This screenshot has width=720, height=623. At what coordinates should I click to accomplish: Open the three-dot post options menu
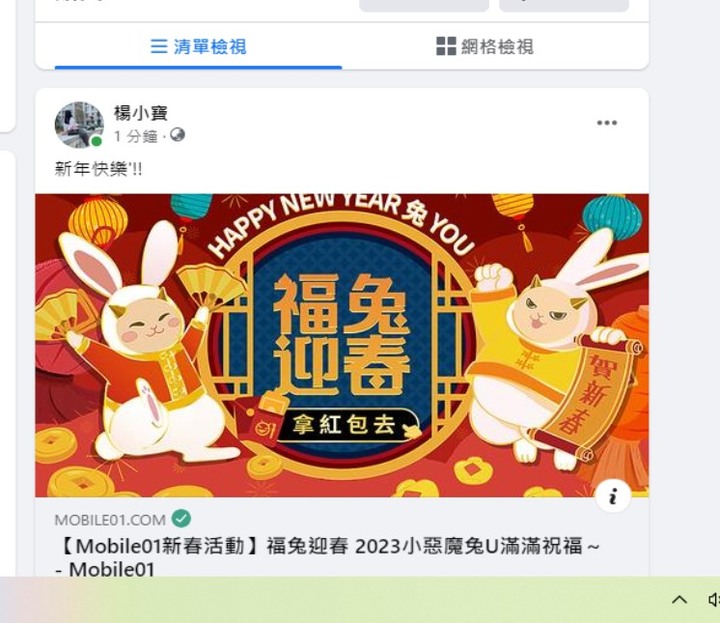click(x=607, y=123)
